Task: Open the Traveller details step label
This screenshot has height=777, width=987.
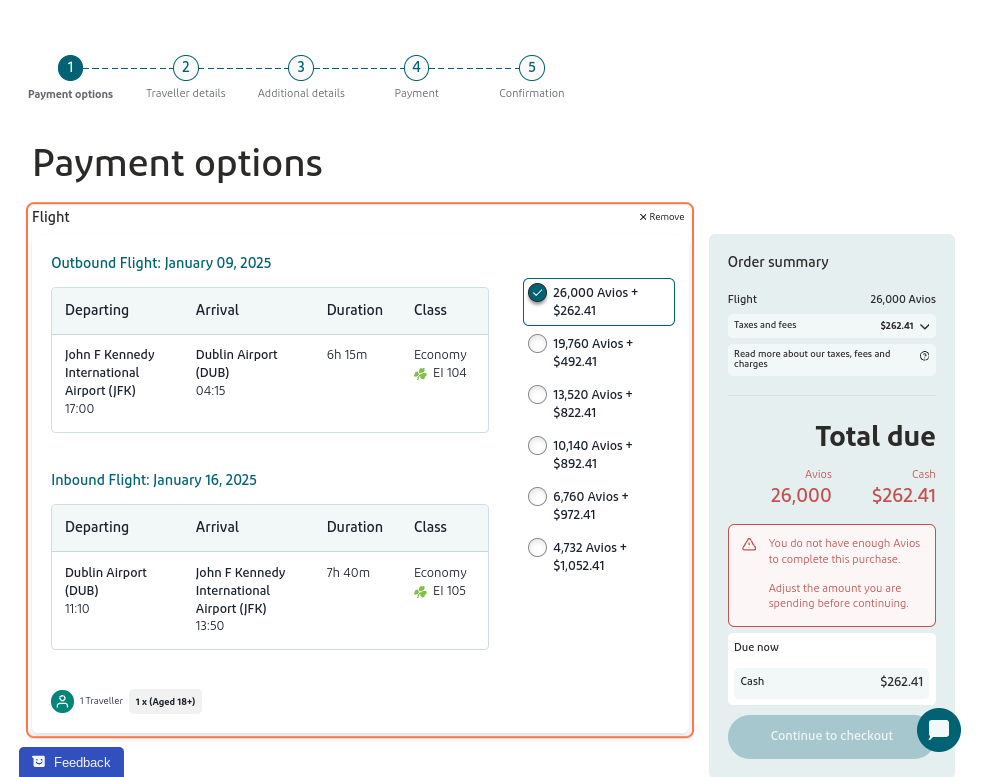Action: tap(186, 93)
